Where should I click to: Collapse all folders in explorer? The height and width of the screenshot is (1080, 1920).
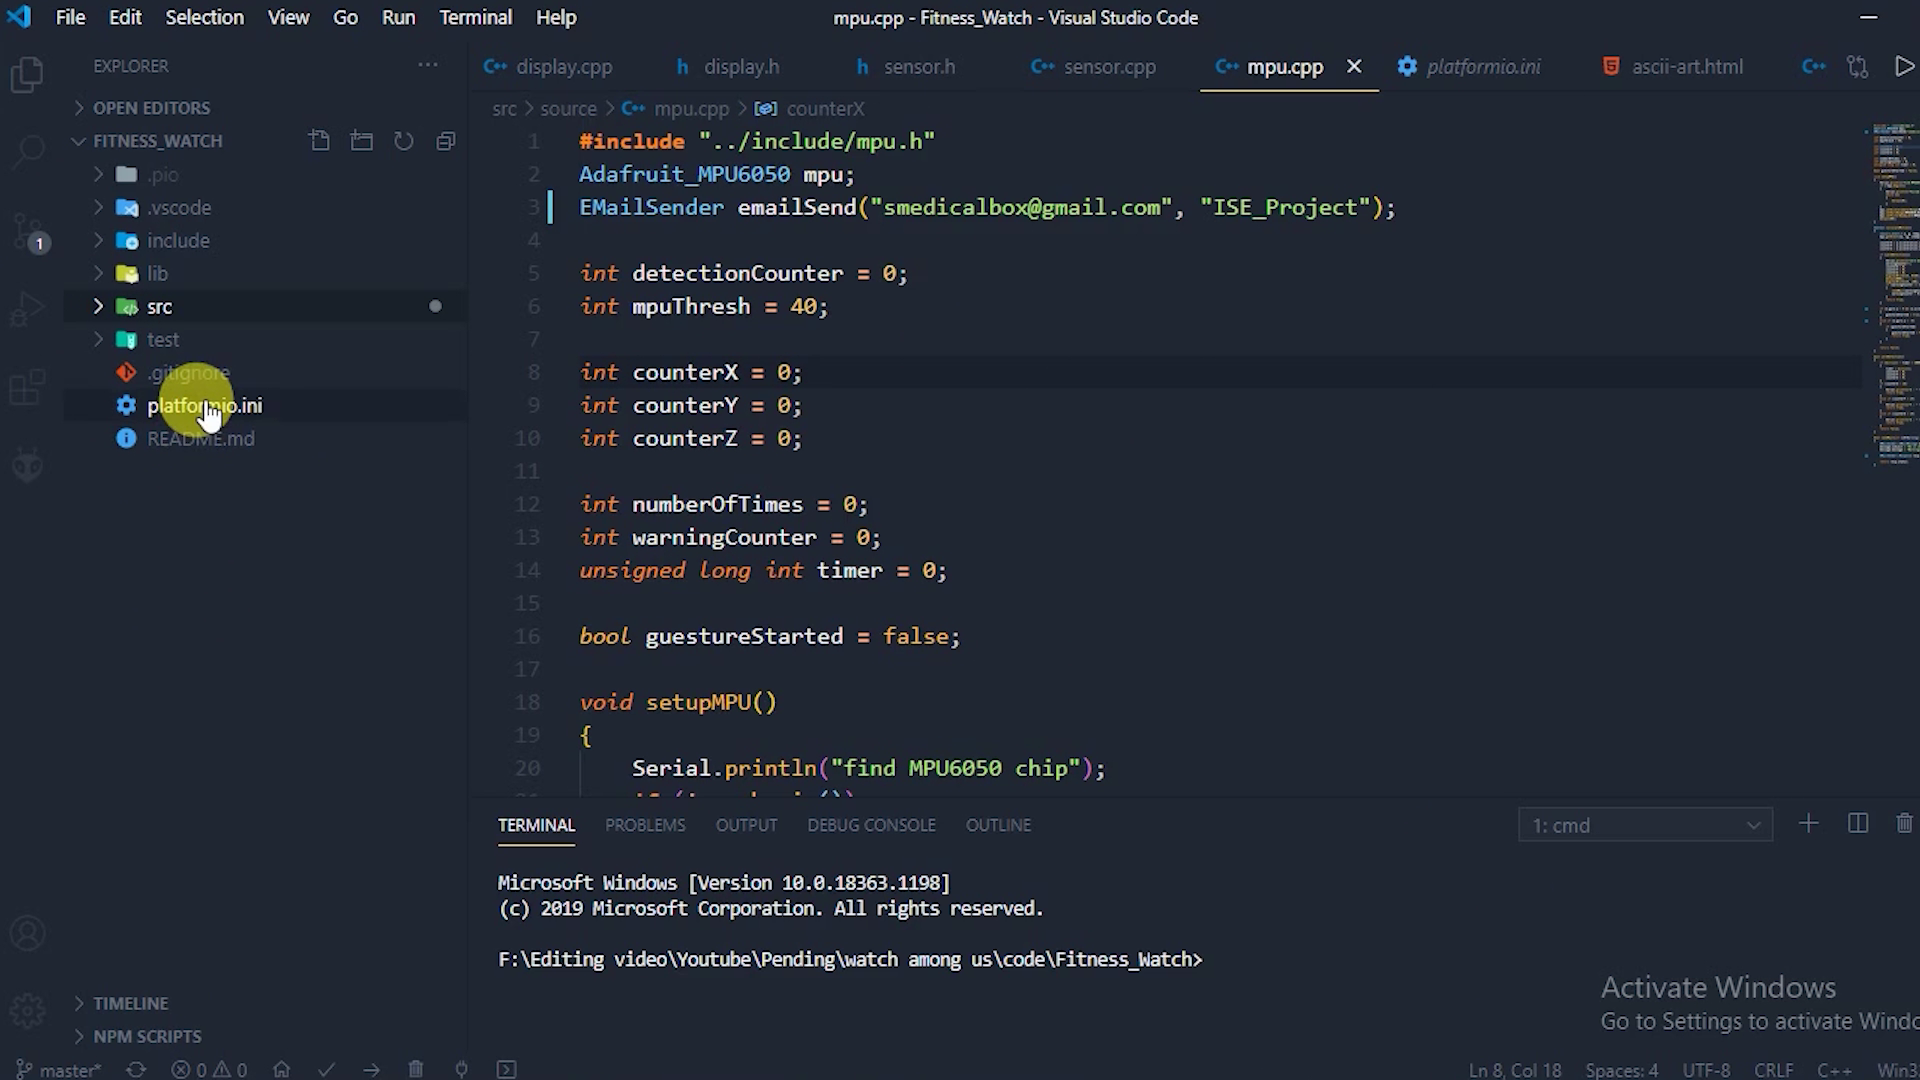[446, 141]
